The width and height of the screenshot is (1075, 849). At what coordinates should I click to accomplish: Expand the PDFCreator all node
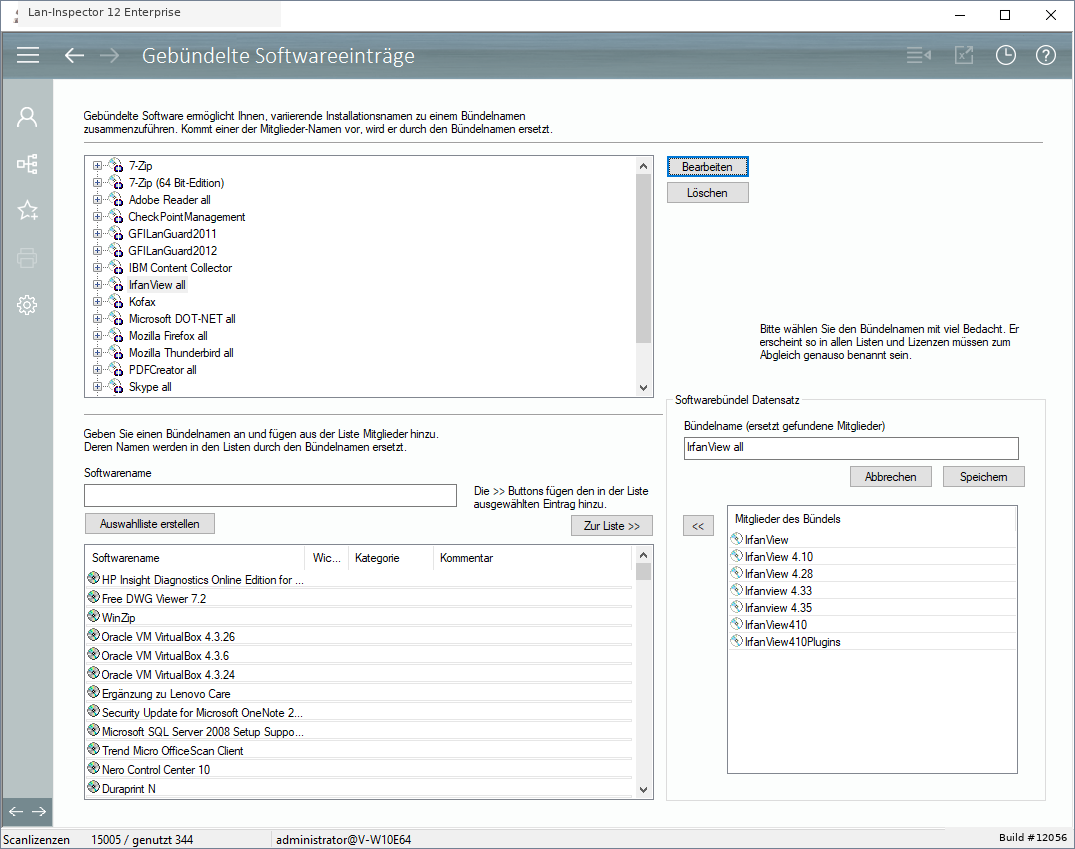click(97, 370)
